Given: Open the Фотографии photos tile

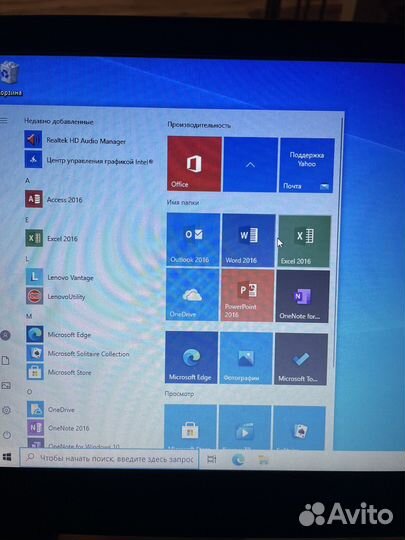Looking at the screenshot, I should [x=246, y=358].
